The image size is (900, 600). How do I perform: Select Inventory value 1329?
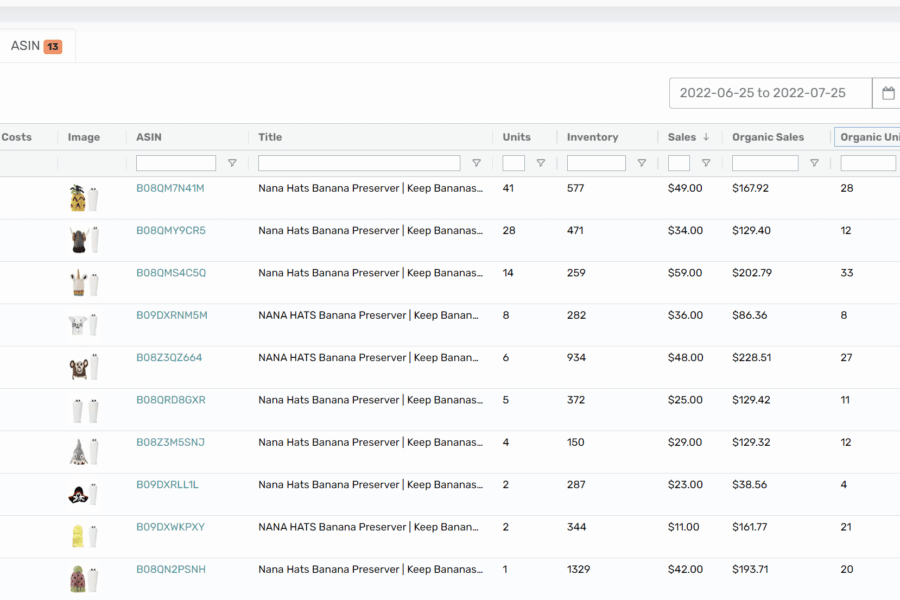pyautogui.click(x=579, y=570)
